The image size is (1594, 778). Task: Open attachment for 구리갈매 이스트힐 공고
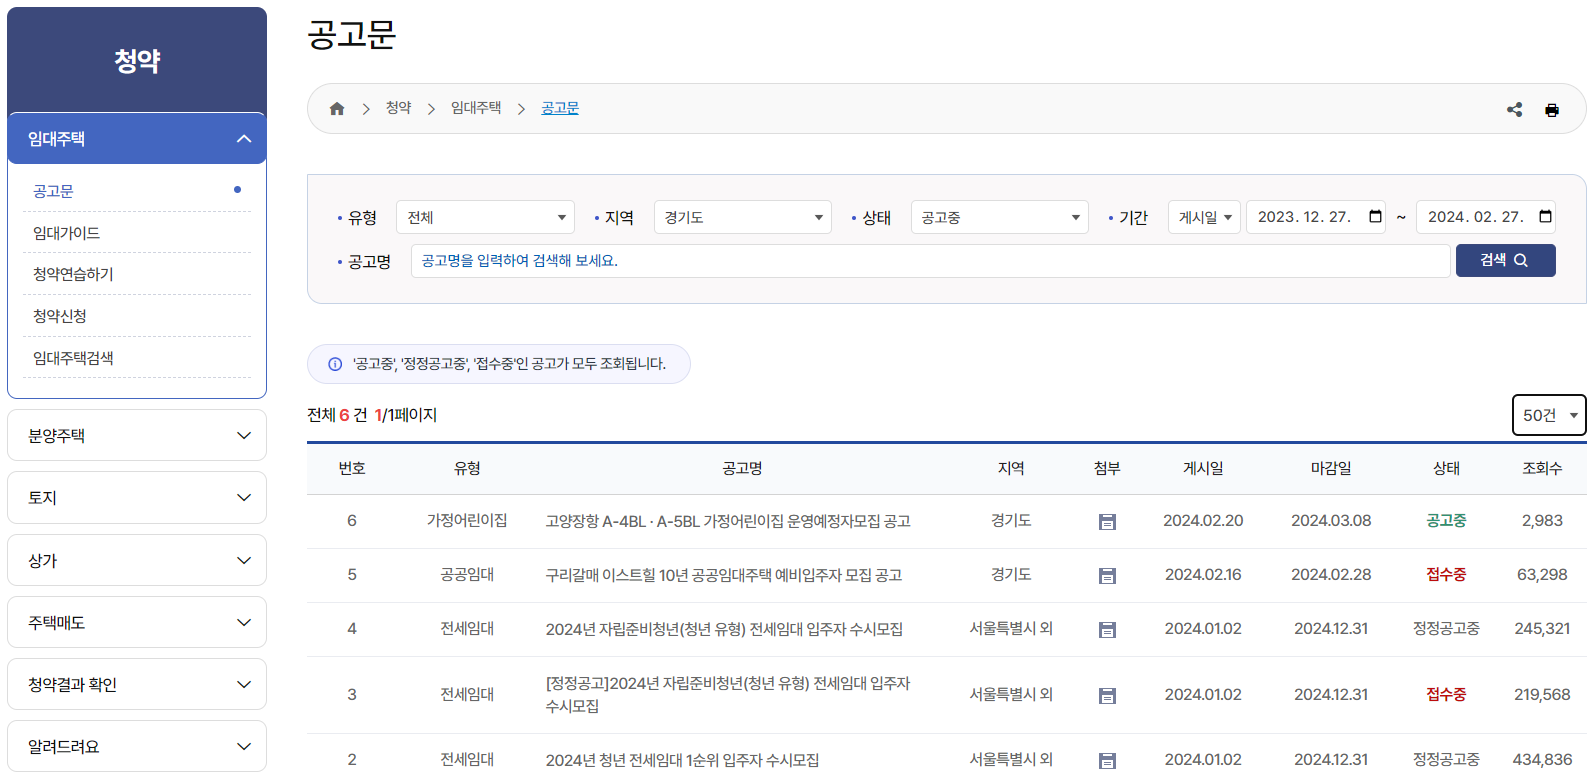coord(1107,576)
